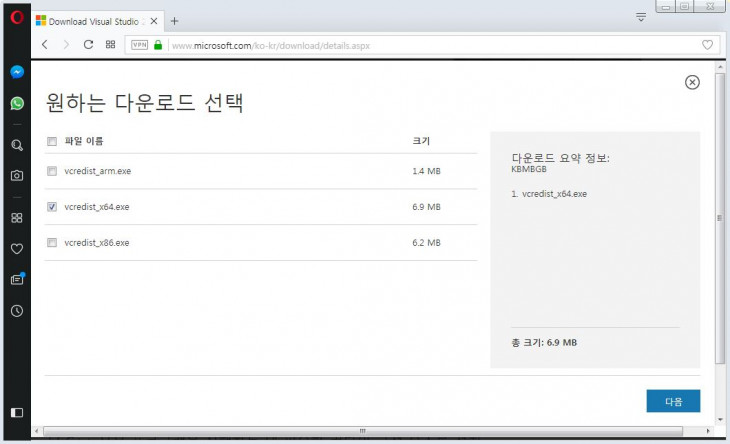Screen dimensions: 730x444
Task: Click vcredist_x64.exe file name in list
Action: click(97, 207)
